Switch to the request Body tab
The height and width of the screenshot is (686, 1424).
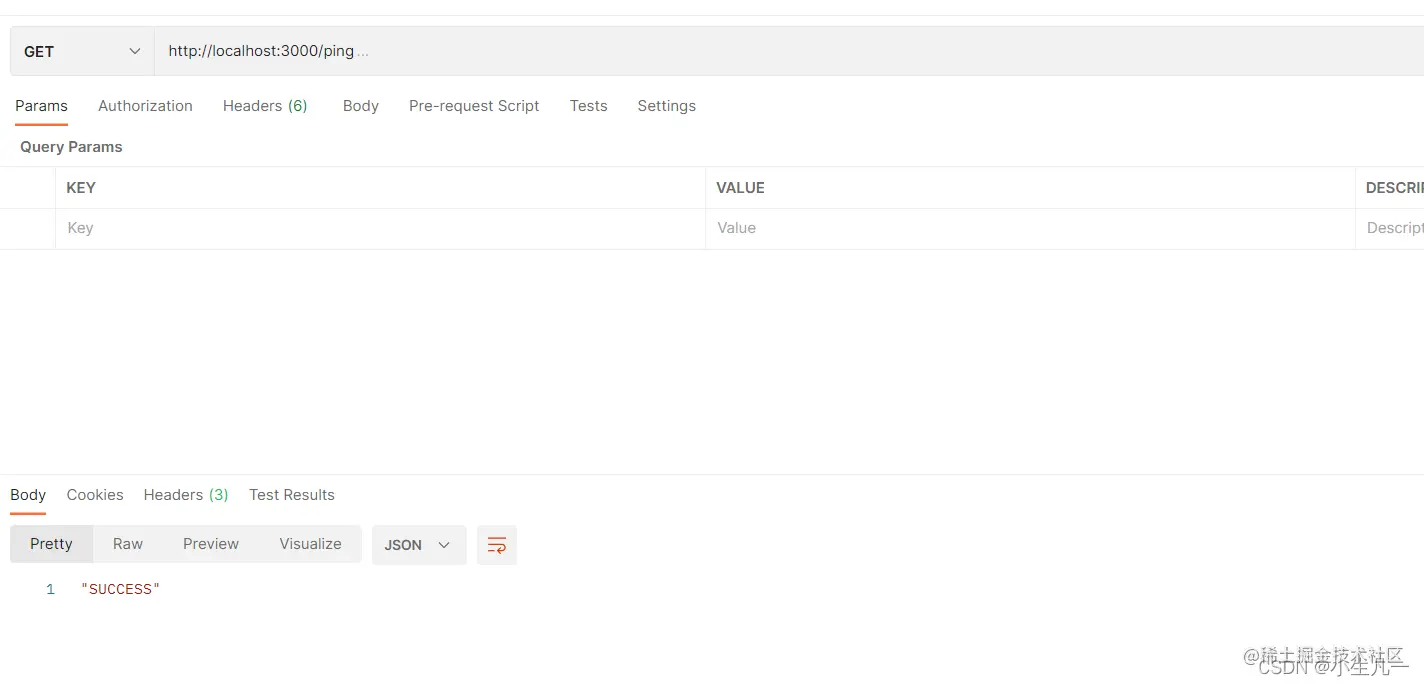point(360,106)
